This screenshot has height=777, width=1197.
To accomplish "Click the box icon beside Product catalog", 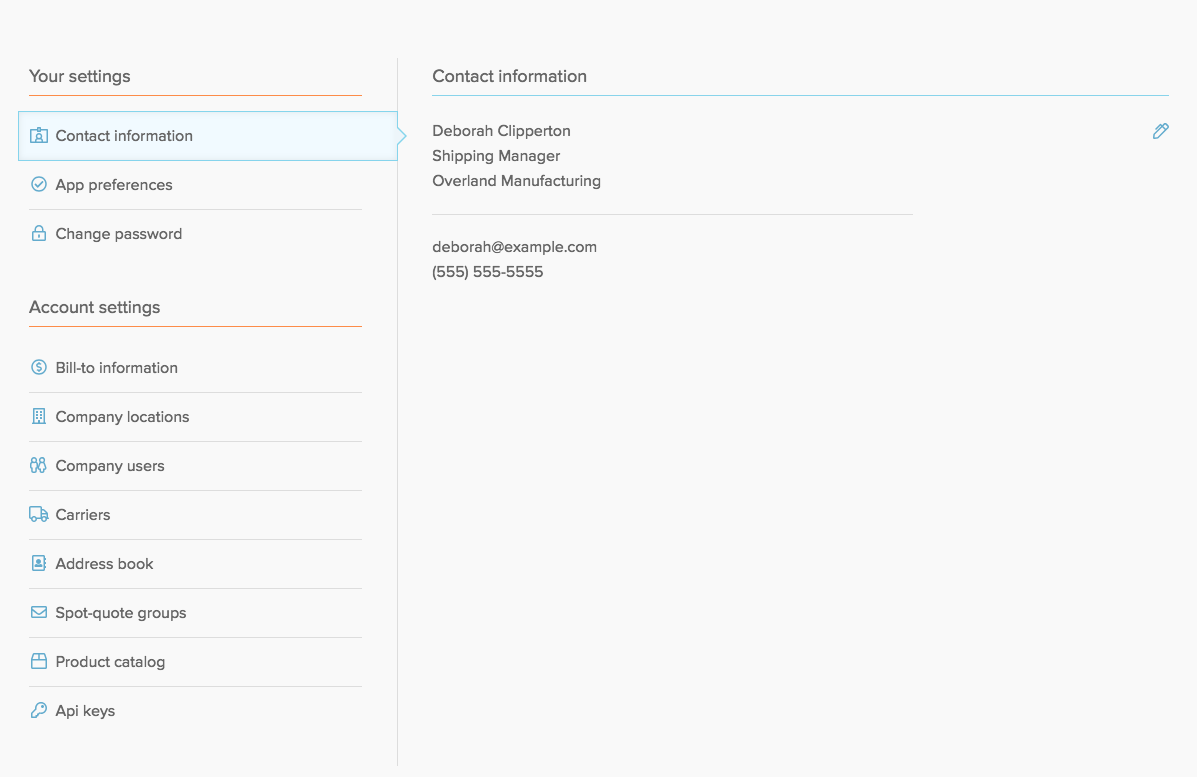I will coord(38,661).
